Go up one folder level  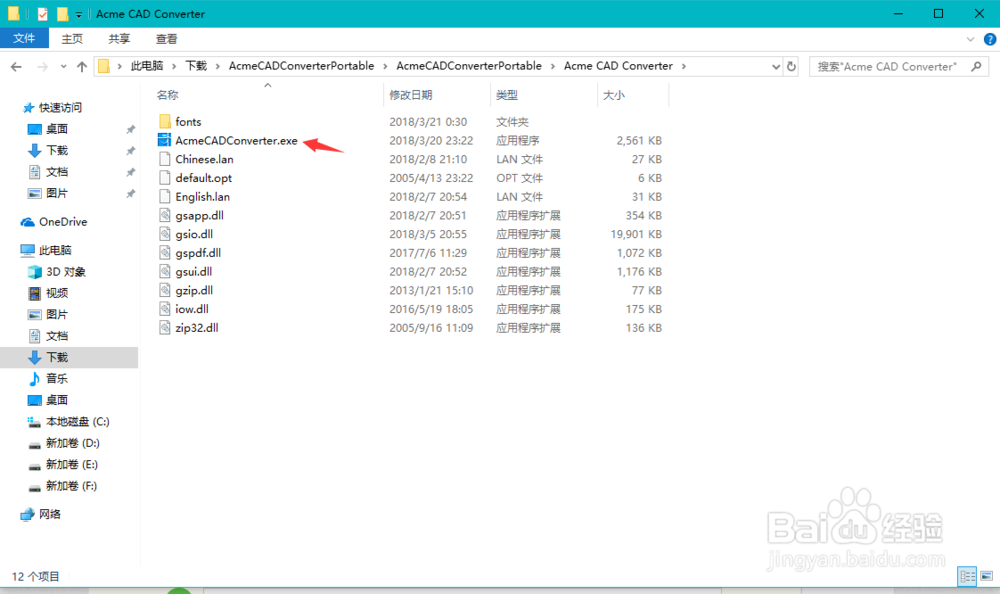pos(82,66)
